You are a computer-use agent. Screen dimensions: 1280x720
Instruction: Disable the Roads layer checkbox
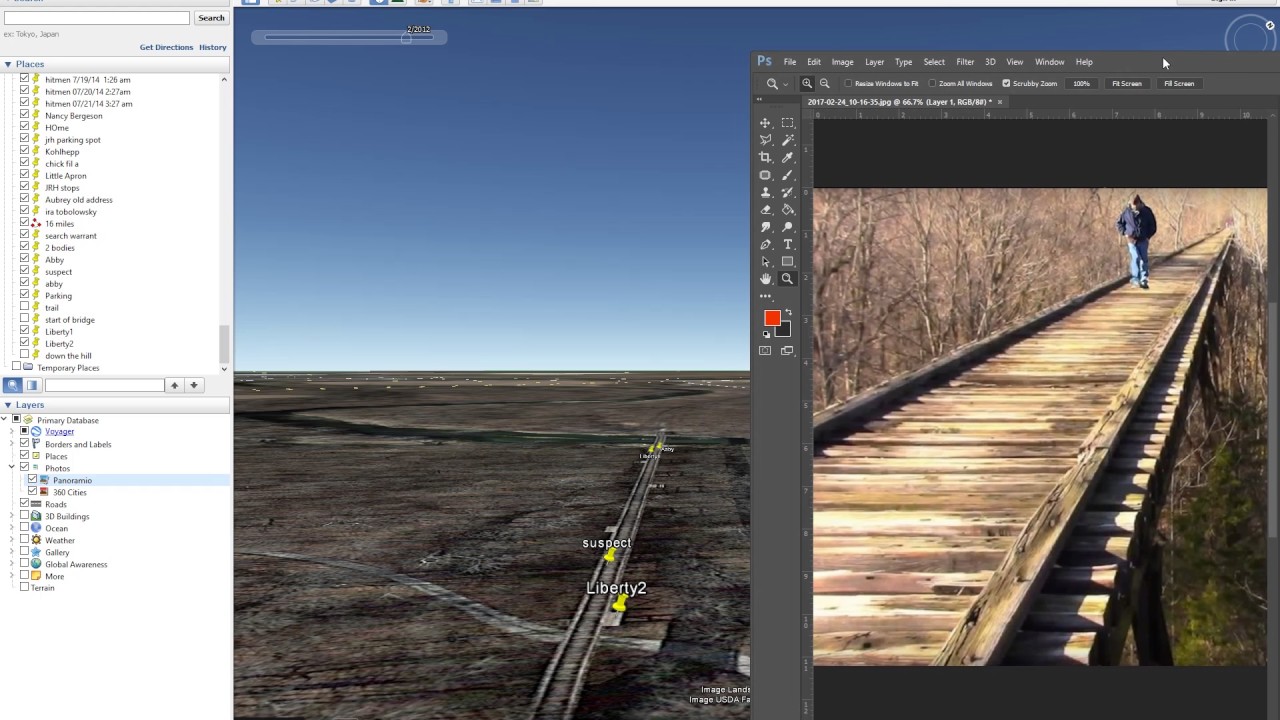click(x=24, y=504)
